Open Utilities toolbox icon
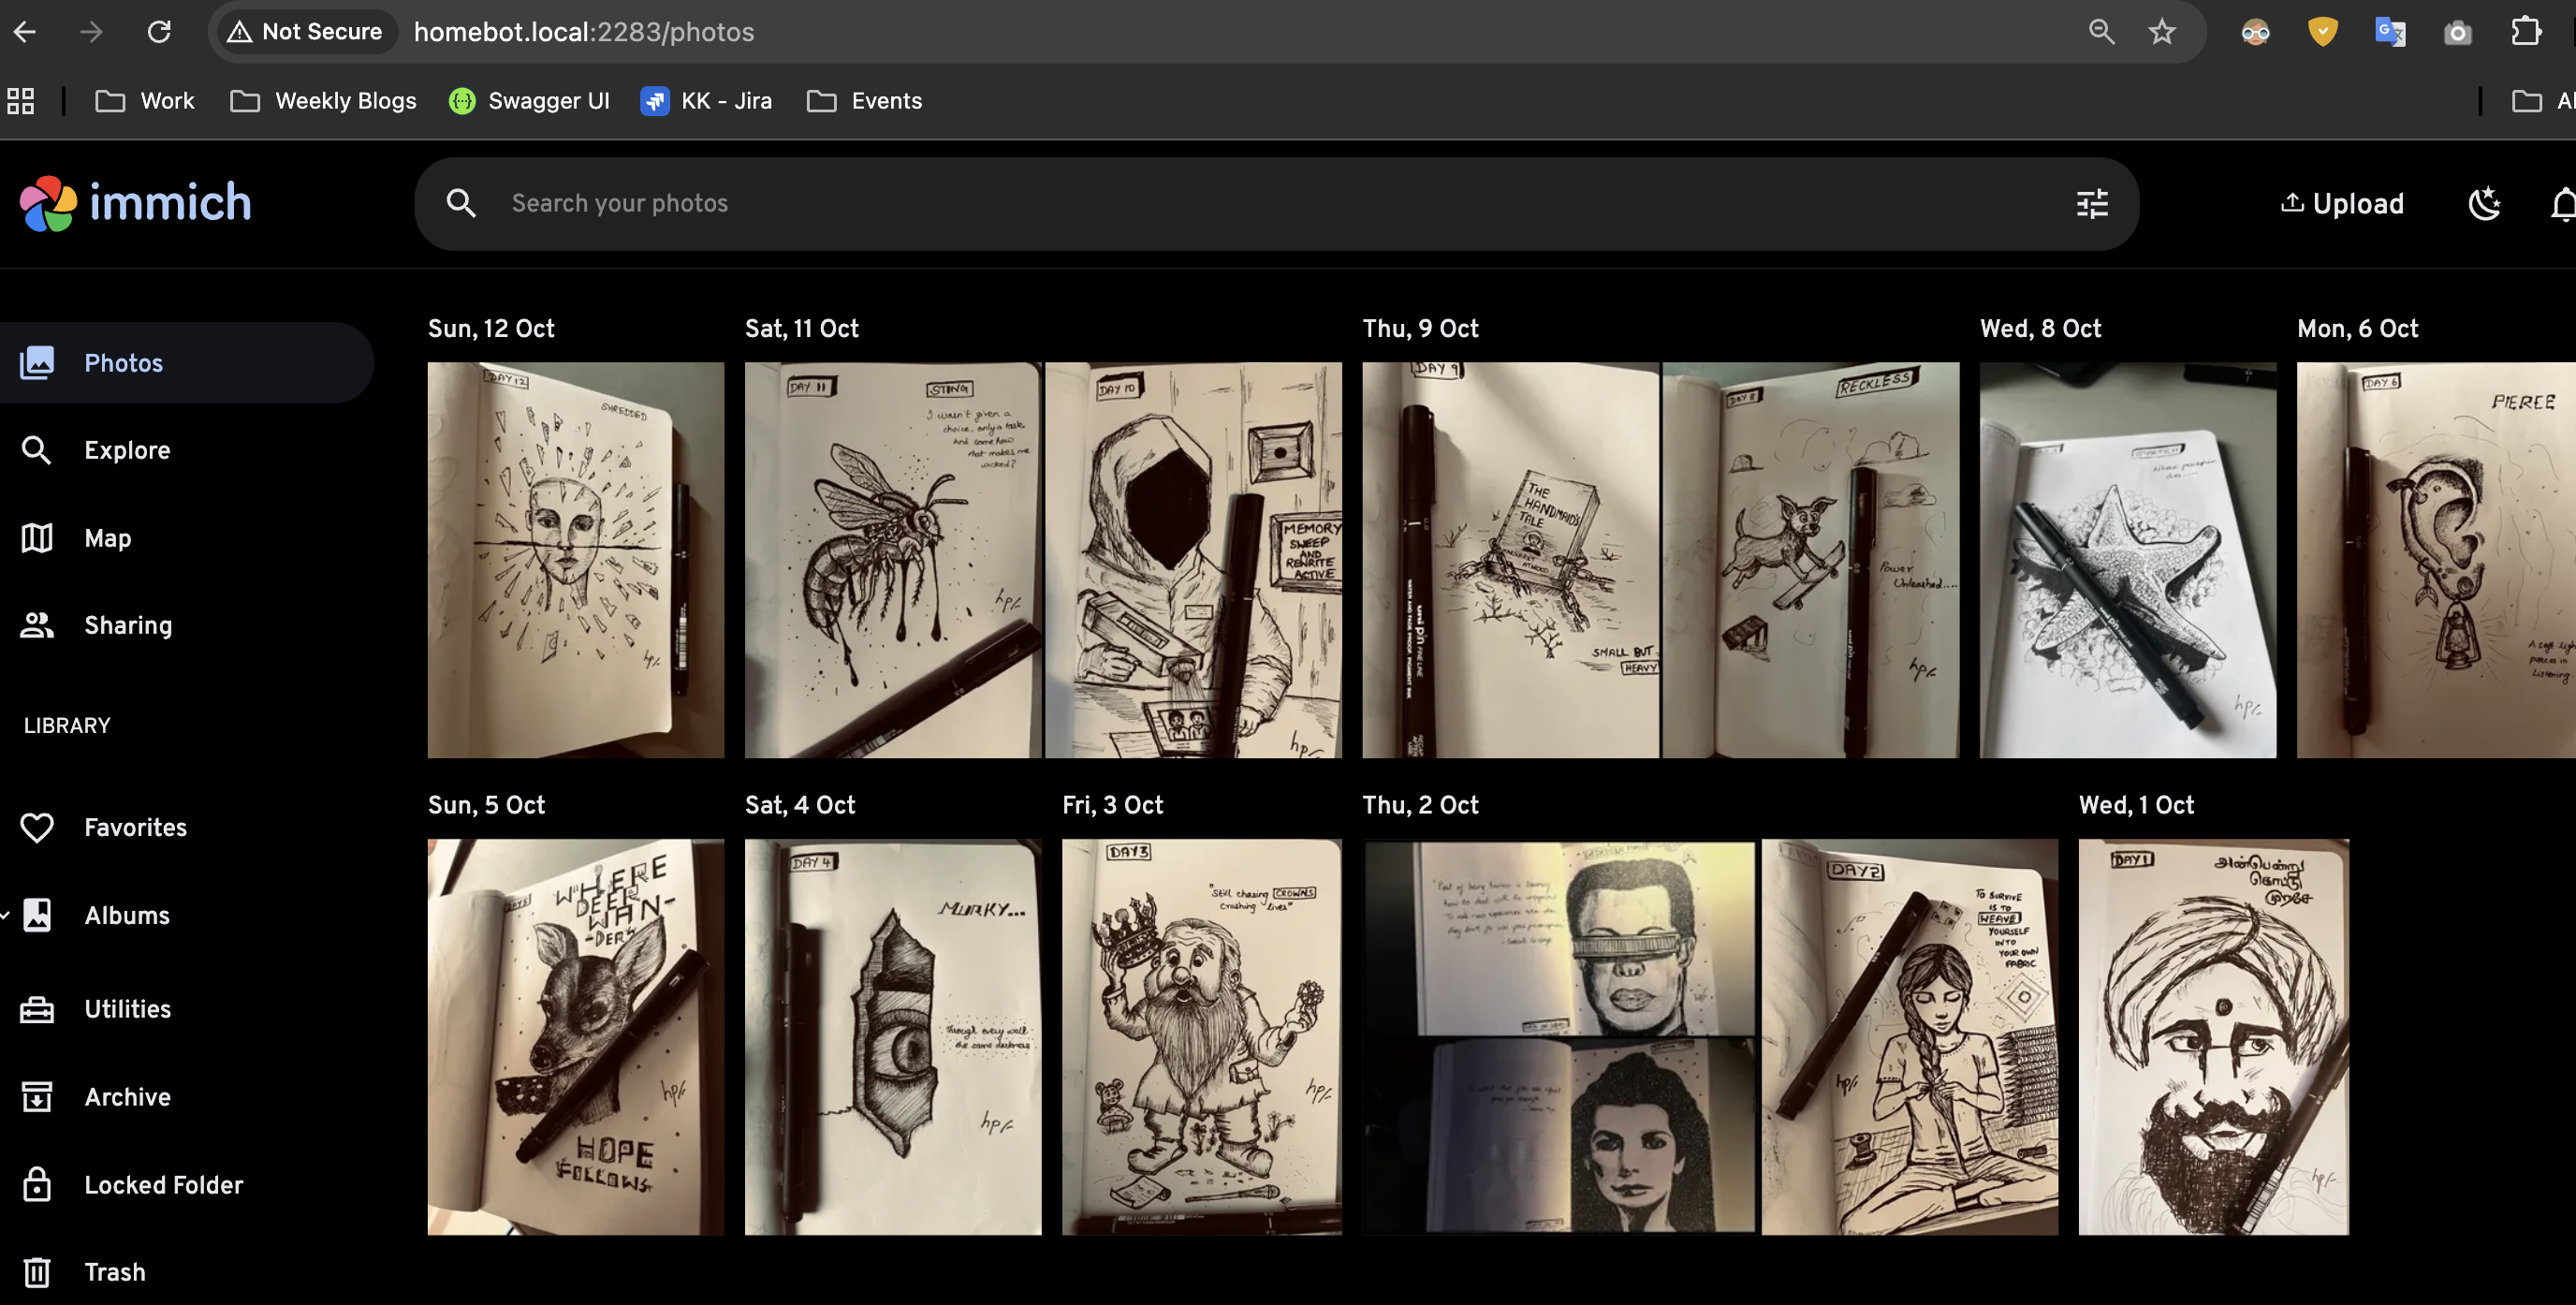2576x1305 pixels. point(37,1009)
